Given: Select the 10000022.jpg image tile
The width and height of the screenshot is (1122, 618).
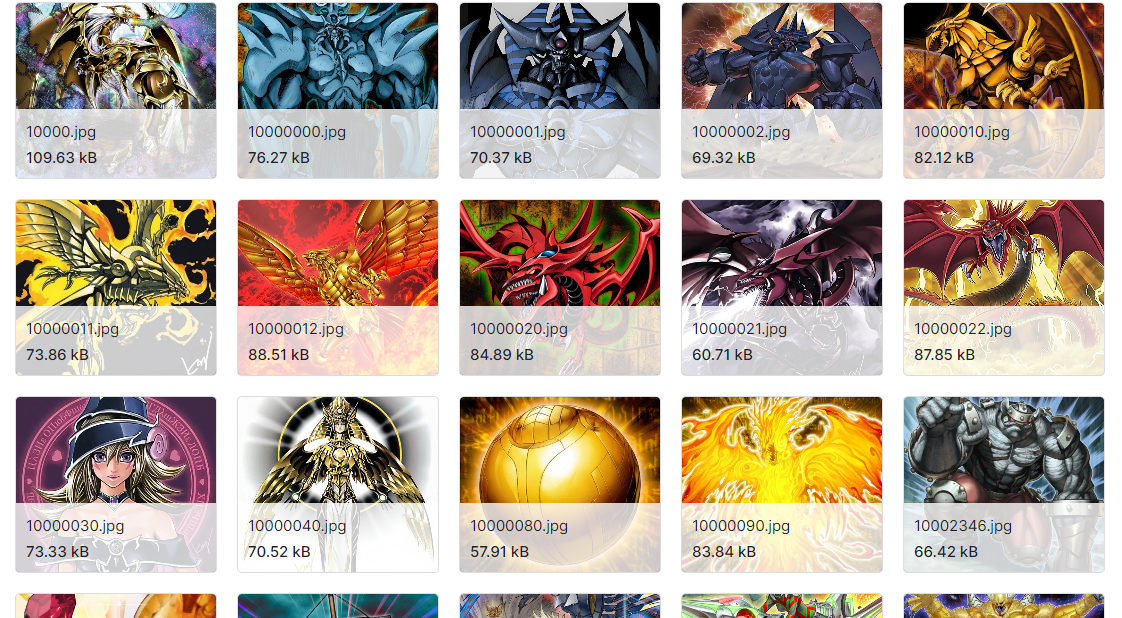Looking at the screenshot, I should (x=1004, y=288).
